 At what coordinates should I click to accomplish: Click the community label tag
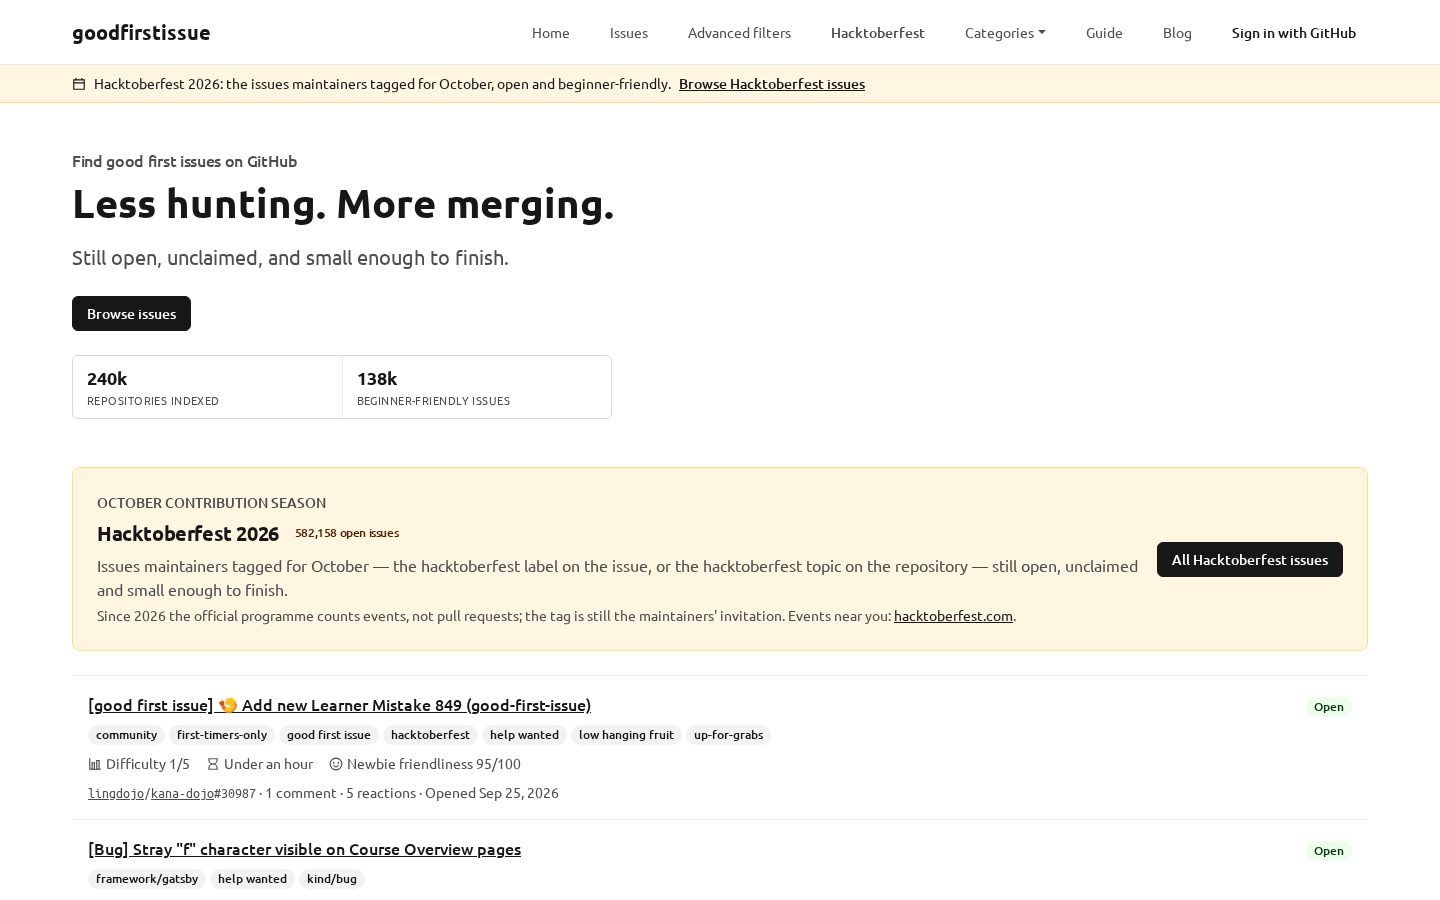[126, 735]
